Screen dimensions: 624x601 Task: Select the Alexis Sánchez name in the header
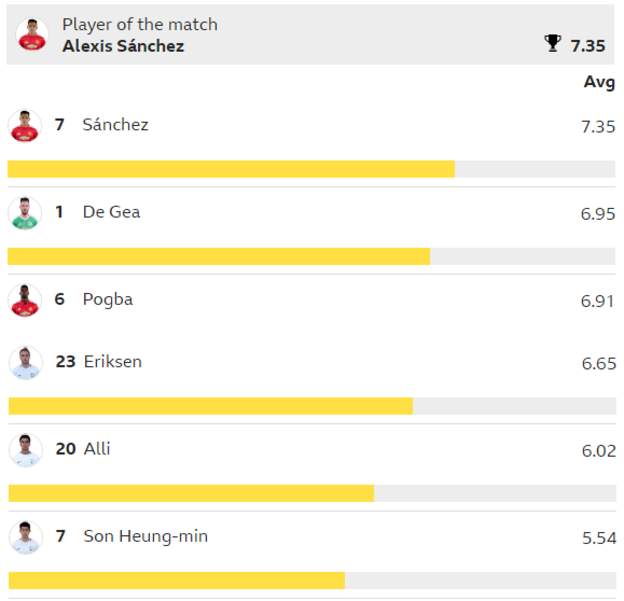click(123, 46)
